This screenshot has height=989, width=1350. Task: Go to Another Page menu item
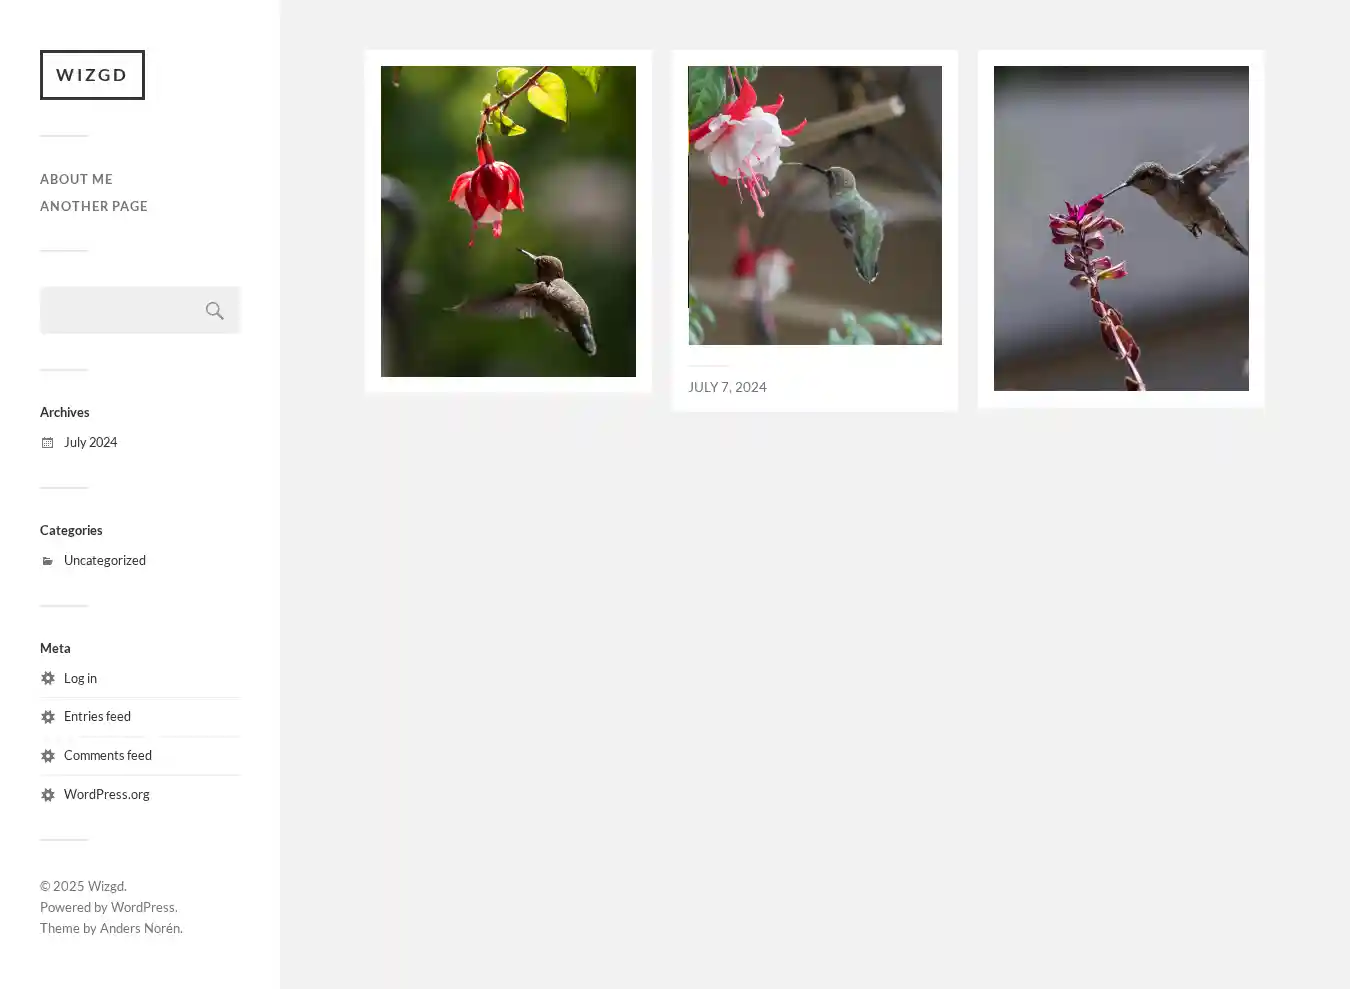(x=94, y=206)
